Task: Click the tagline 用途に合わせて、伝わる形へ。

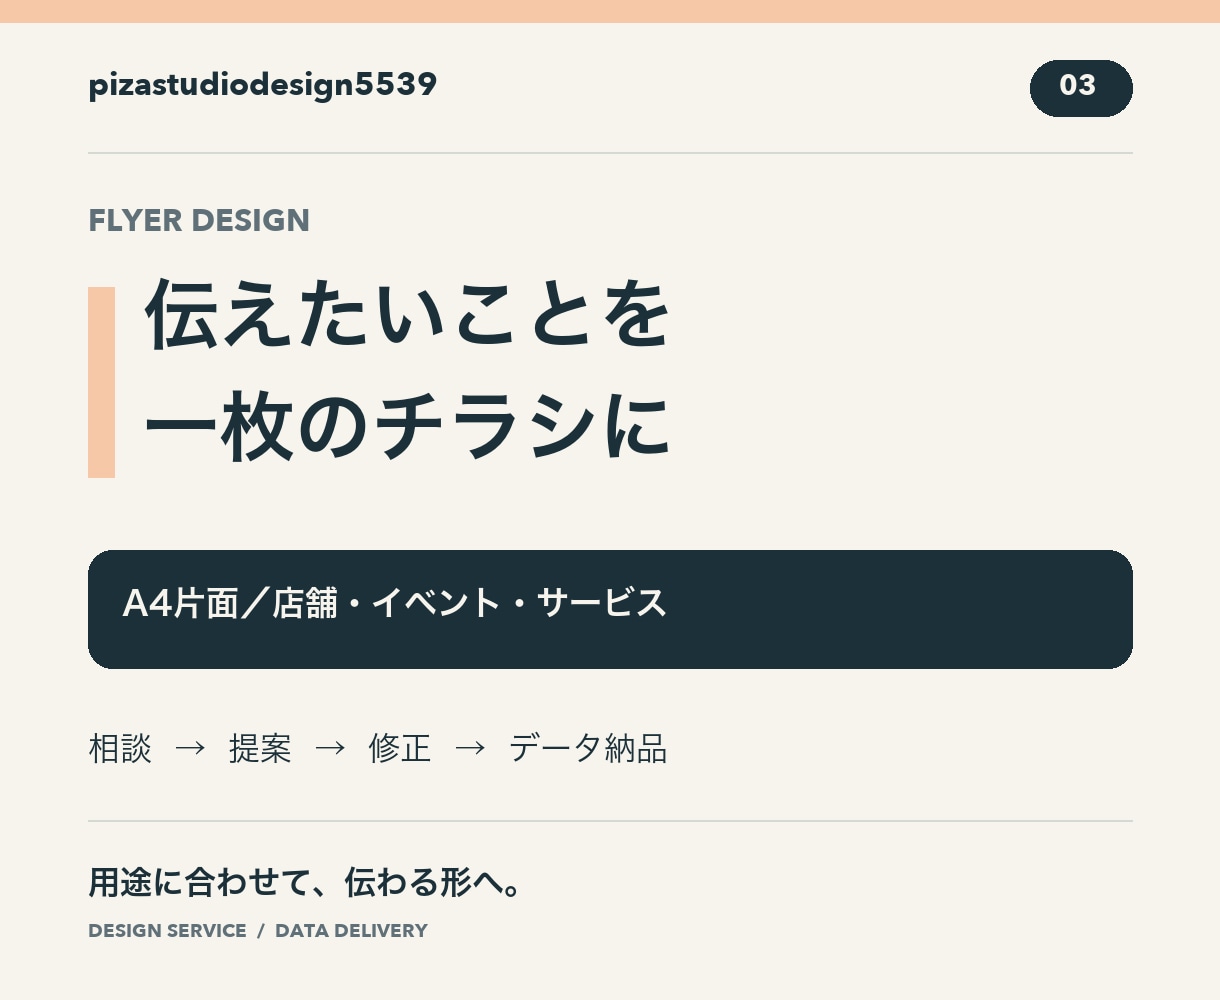Action: (x=306, y=882)
